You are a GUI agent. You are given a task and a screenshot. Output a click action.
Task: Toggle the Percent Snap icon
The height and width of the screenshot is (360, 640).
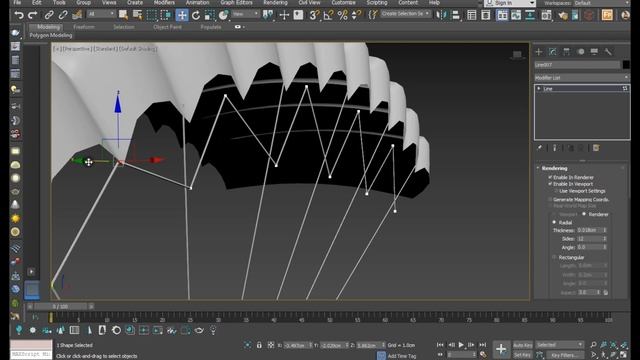coord(342,16)
